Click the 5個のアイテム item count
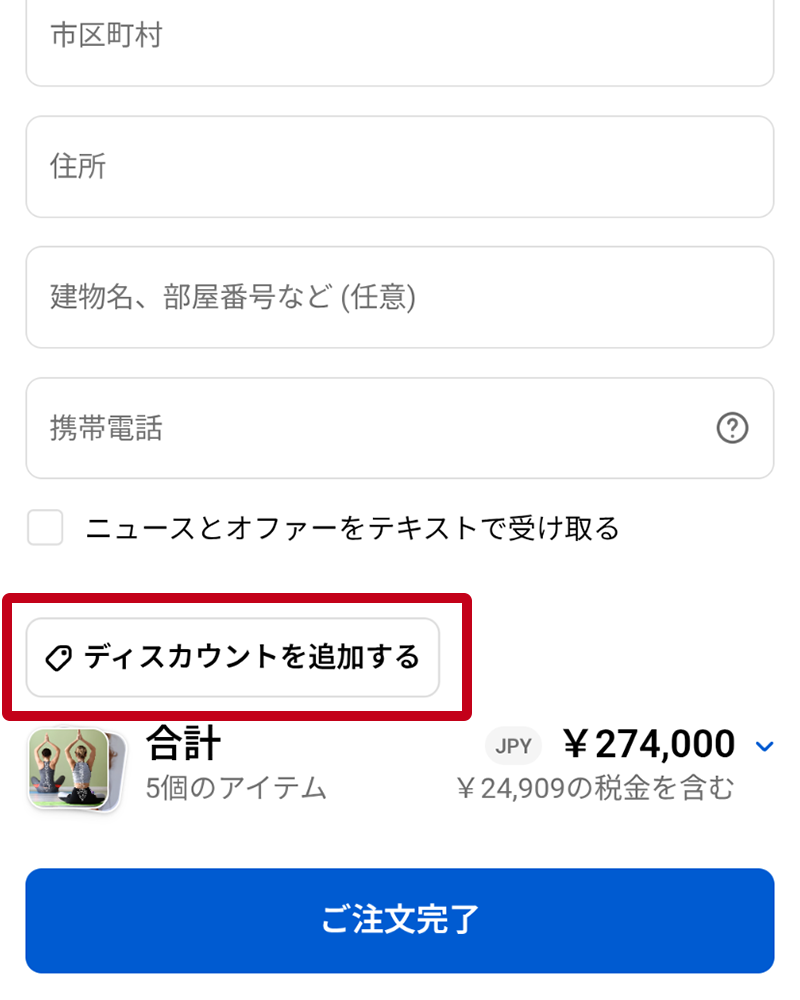800x1000 pixels. click(x=236, y=788)
